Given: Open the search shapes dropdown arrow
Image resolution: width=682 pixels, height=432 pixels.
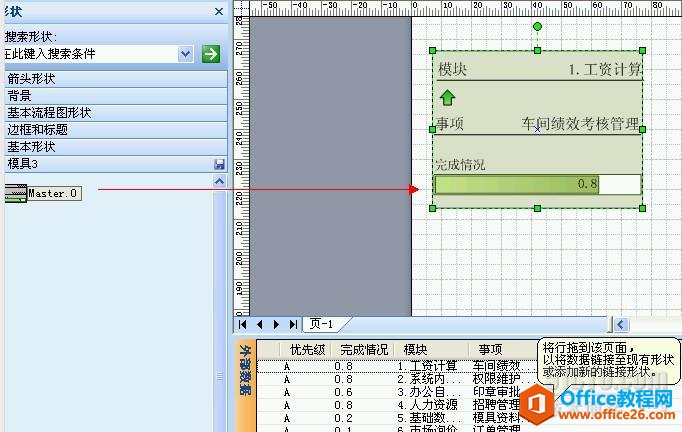Looking at the screenshot, I should tap(186, 54).
